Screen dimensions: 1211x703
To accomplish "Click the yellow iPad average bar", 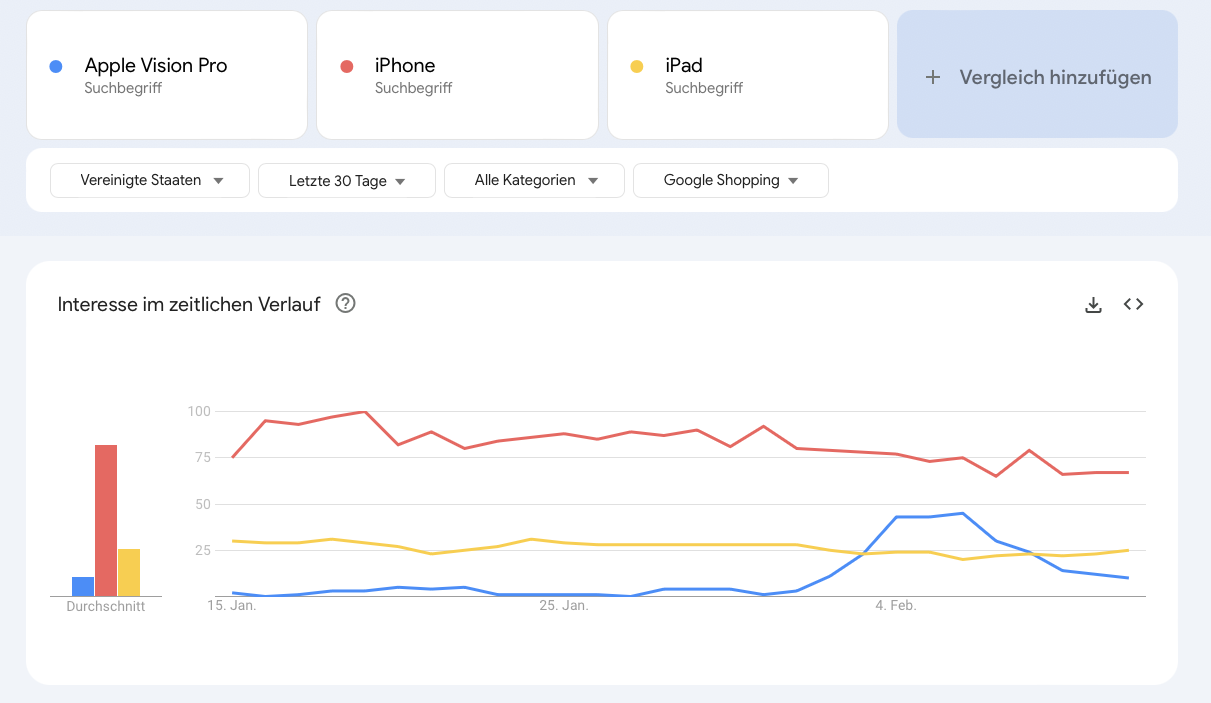I will [x=129, y=572].
